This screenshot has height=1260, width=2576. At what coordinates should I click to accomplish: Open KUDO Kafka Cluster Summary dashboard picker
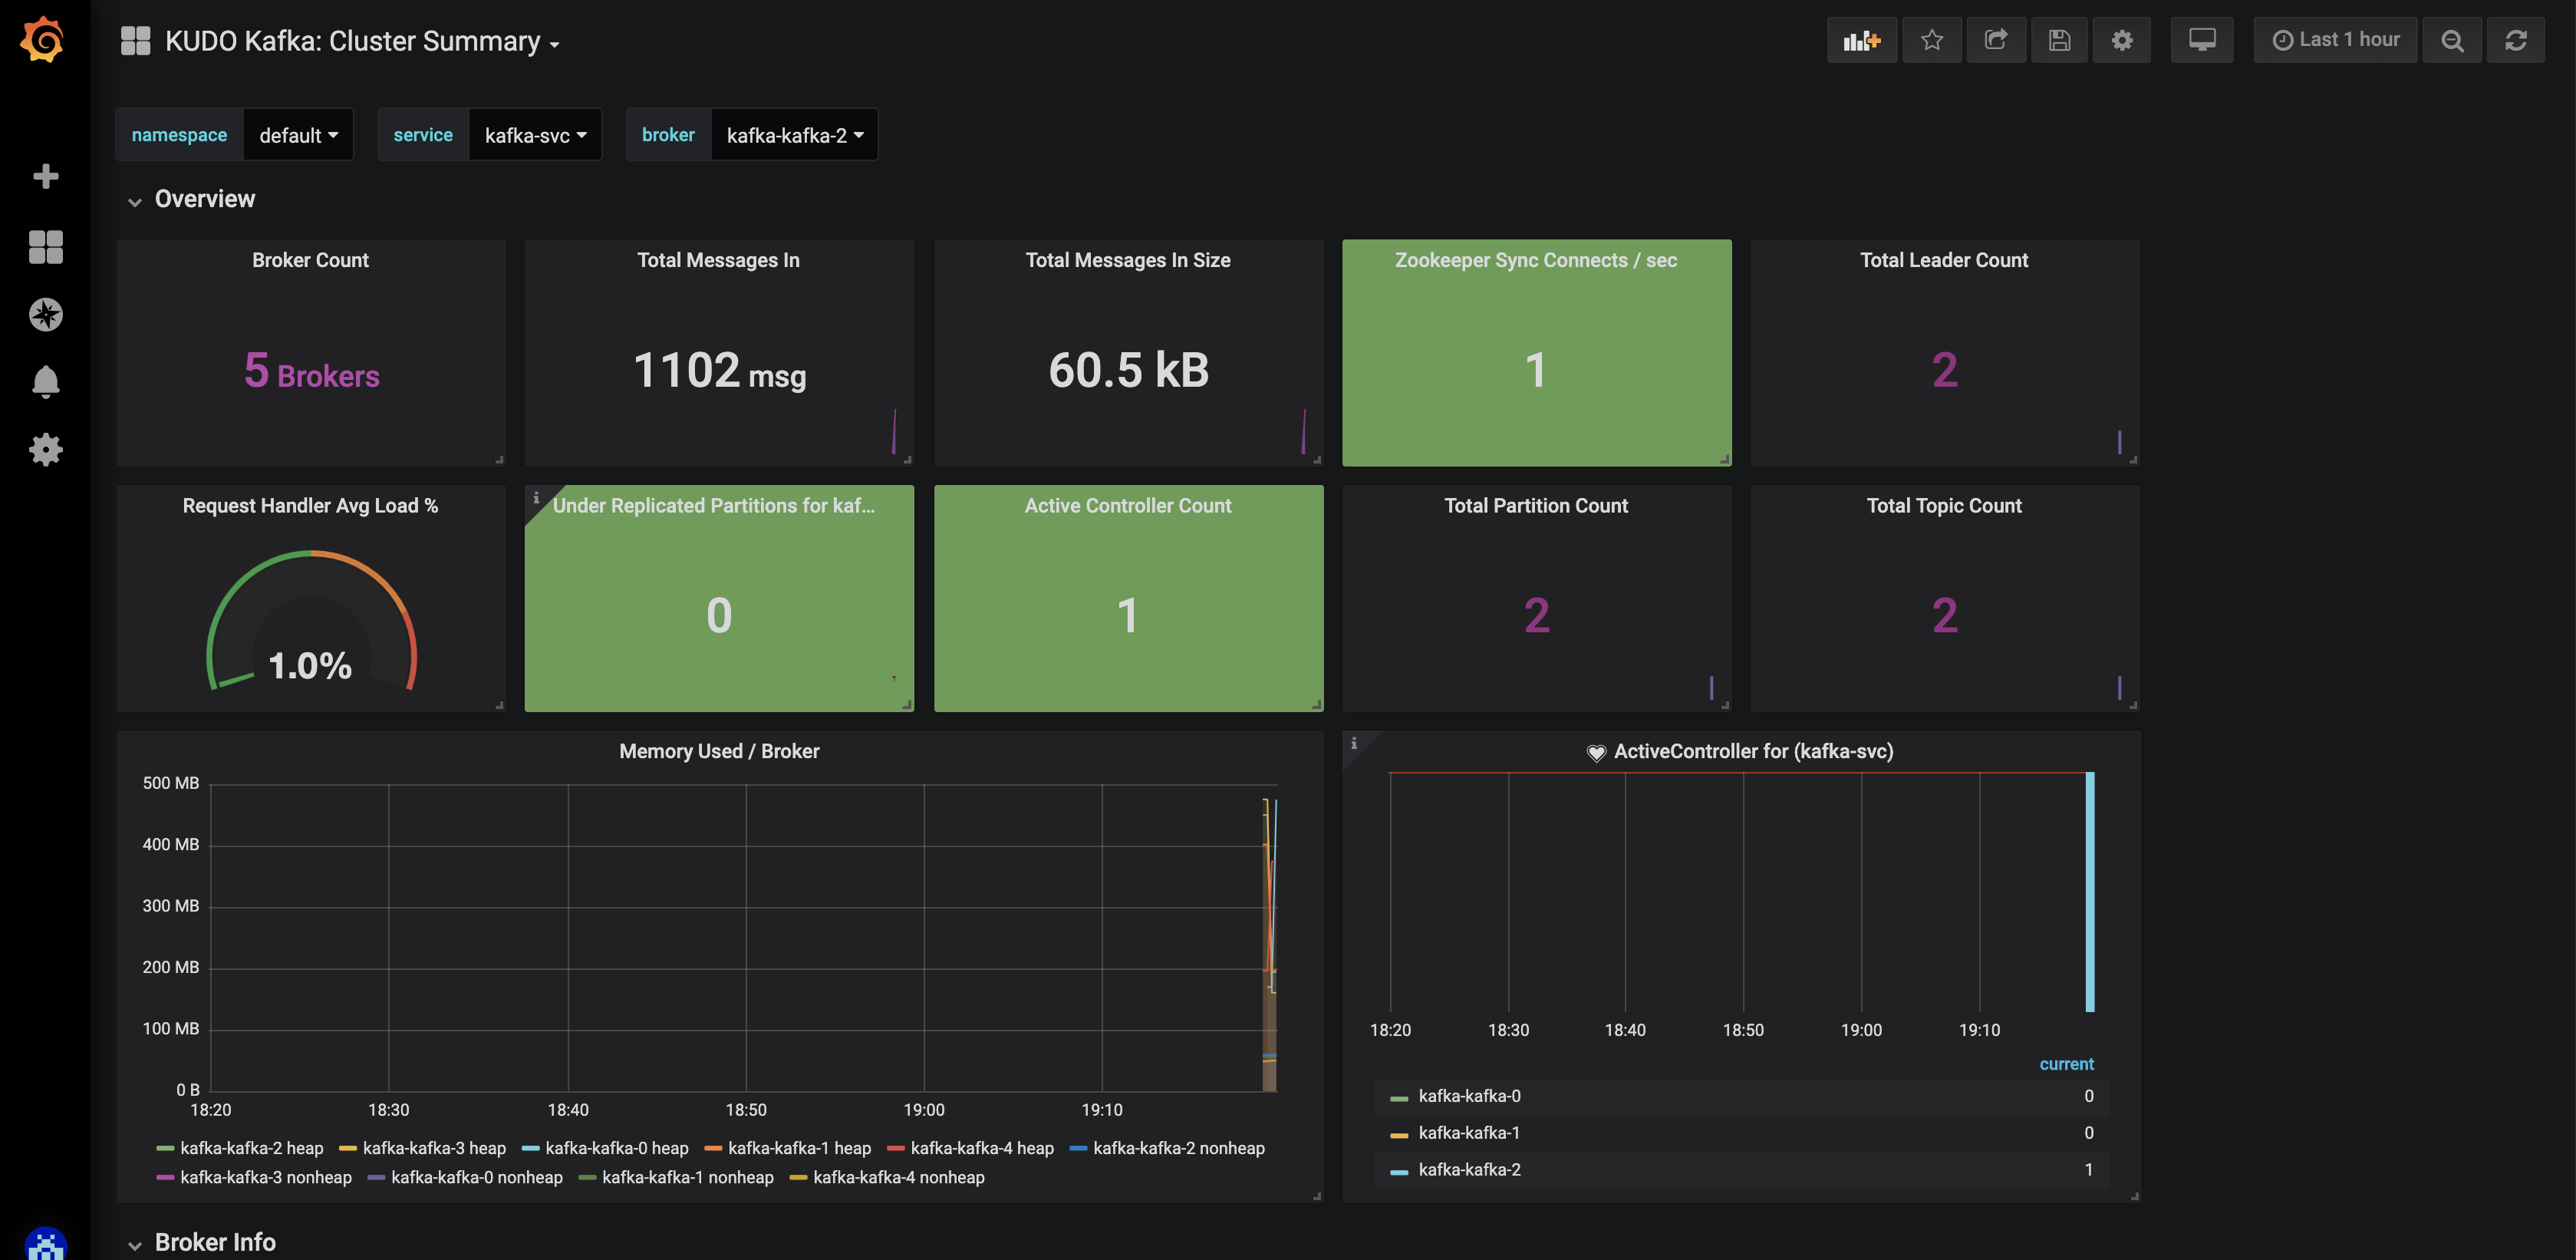click(352, 41)
